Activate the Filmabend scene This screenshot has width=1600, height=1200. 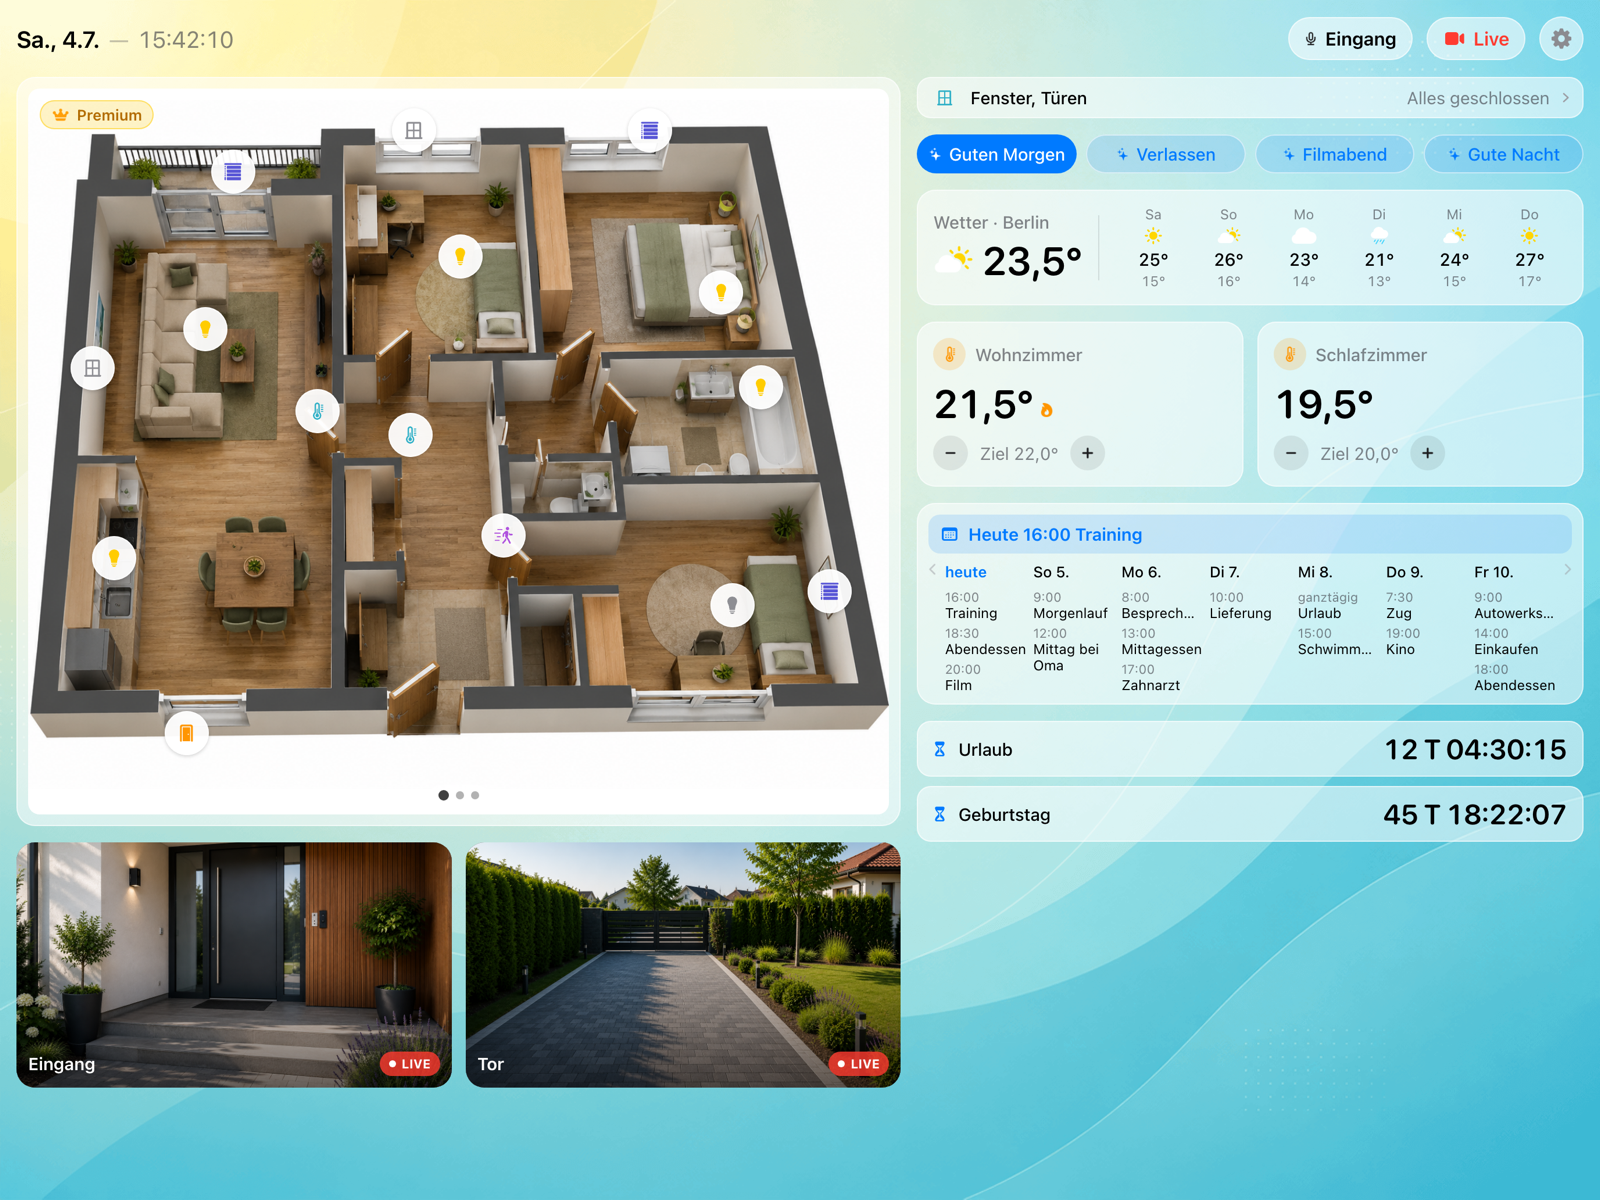pyautogui.click(x=1334, y=154)
